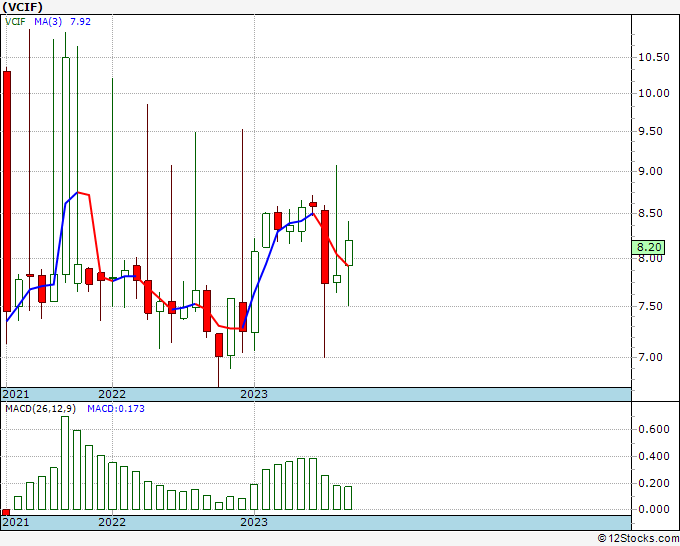Click the MA(3) indicator label
The image size is (680, 546).
tap(48, 21)
